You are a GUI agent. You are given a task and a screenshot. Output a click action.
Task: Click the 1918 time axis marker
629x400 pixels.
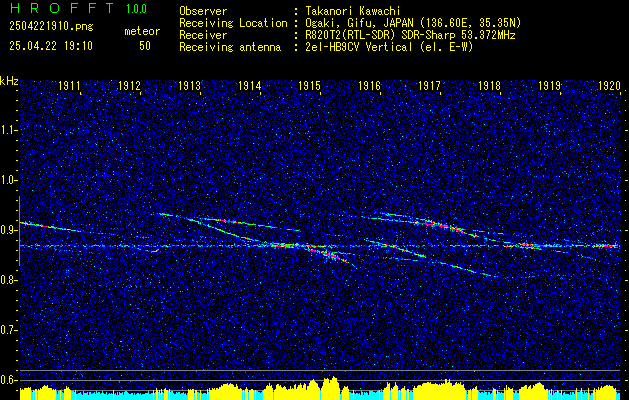pos(489,85)
